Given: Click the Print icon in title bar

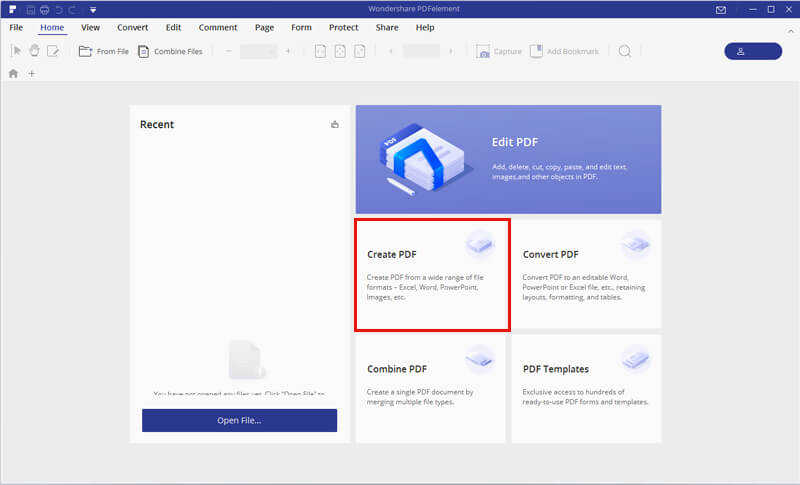Looking at the screenshot, I should pyautogui.click(x=44, y=10).
